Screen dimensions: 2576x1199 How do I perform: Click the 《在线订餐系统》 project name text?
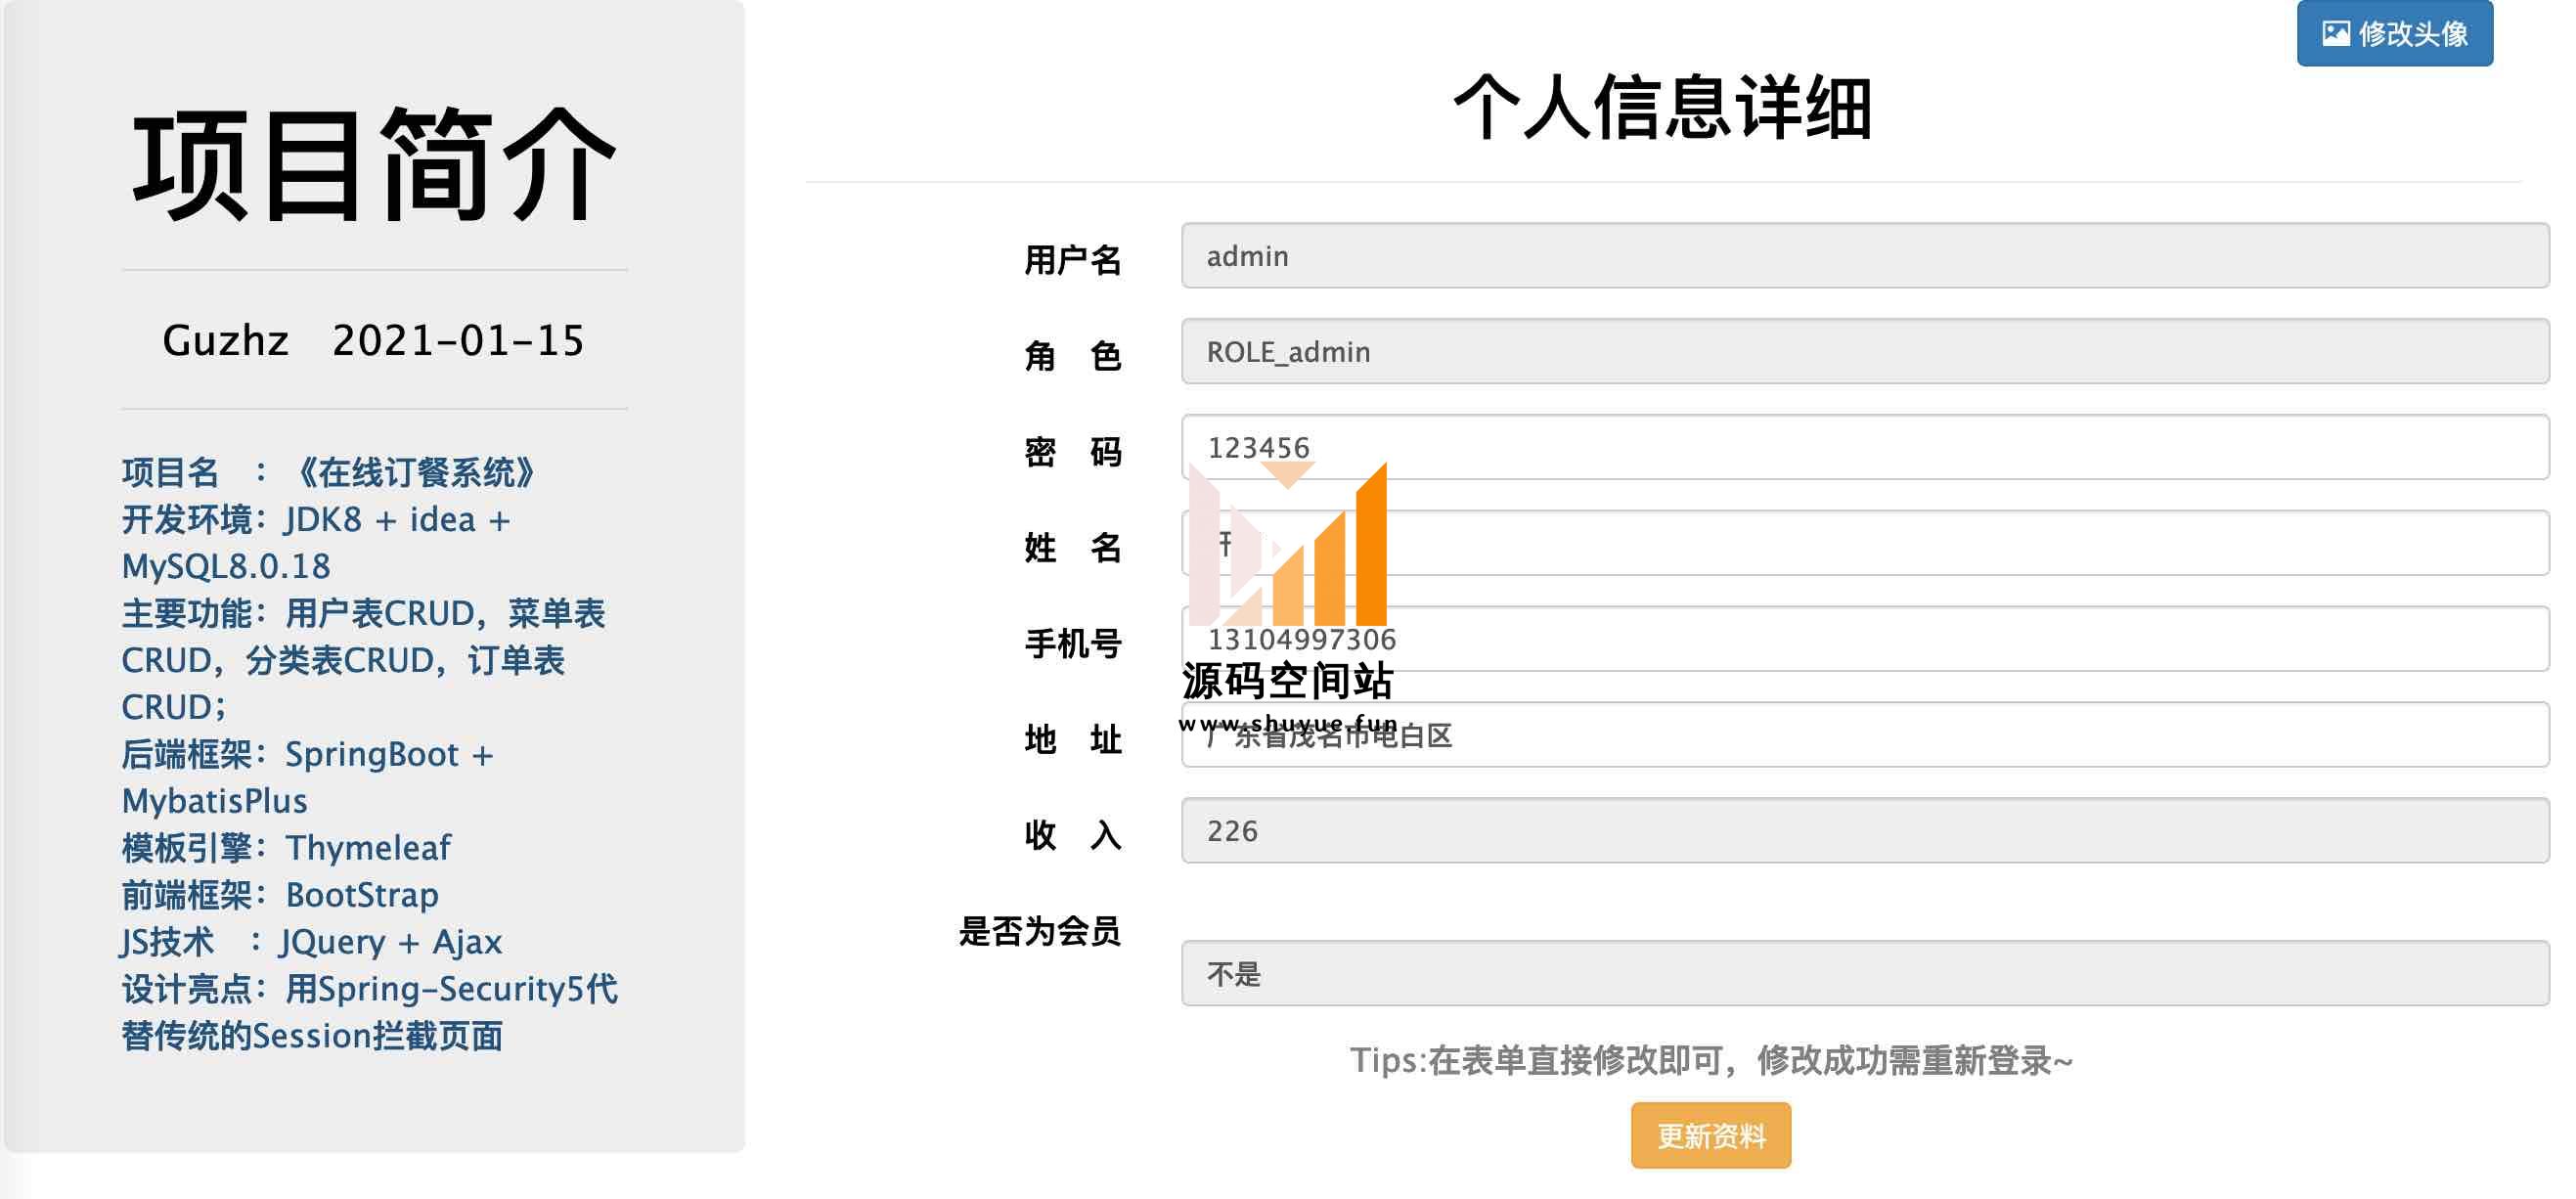415,472
